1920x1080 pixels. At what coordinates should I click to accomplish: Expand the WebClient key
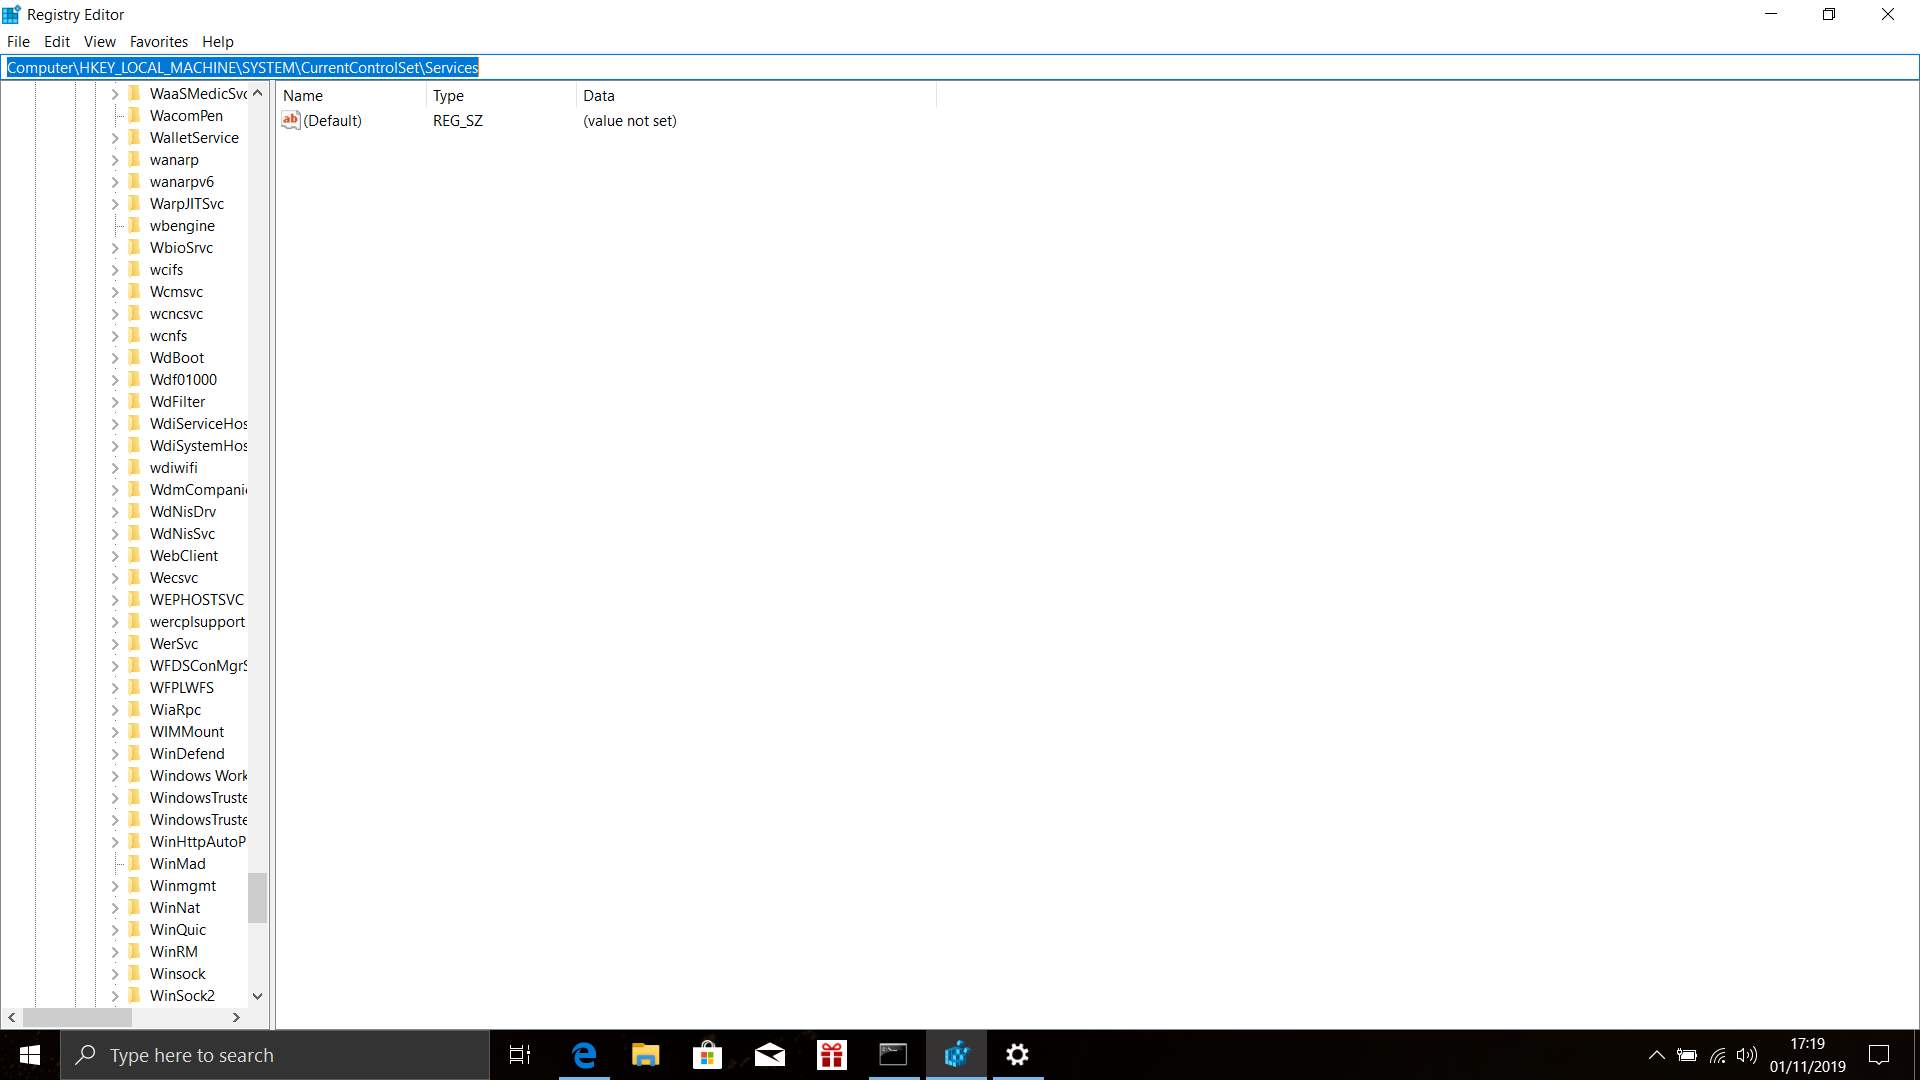click(x=115, y=556)
